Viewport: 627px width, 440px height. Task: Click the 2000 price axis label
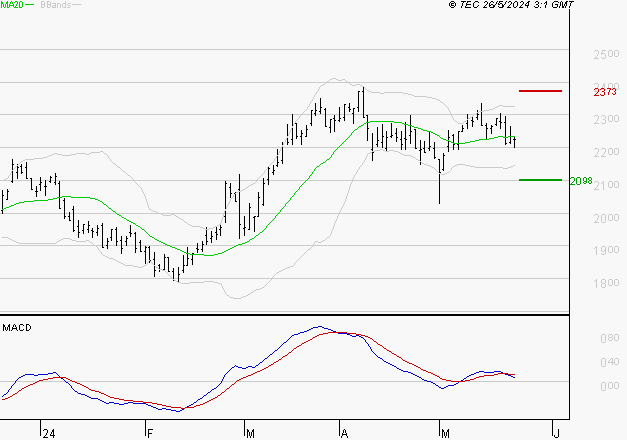(606, 218)
